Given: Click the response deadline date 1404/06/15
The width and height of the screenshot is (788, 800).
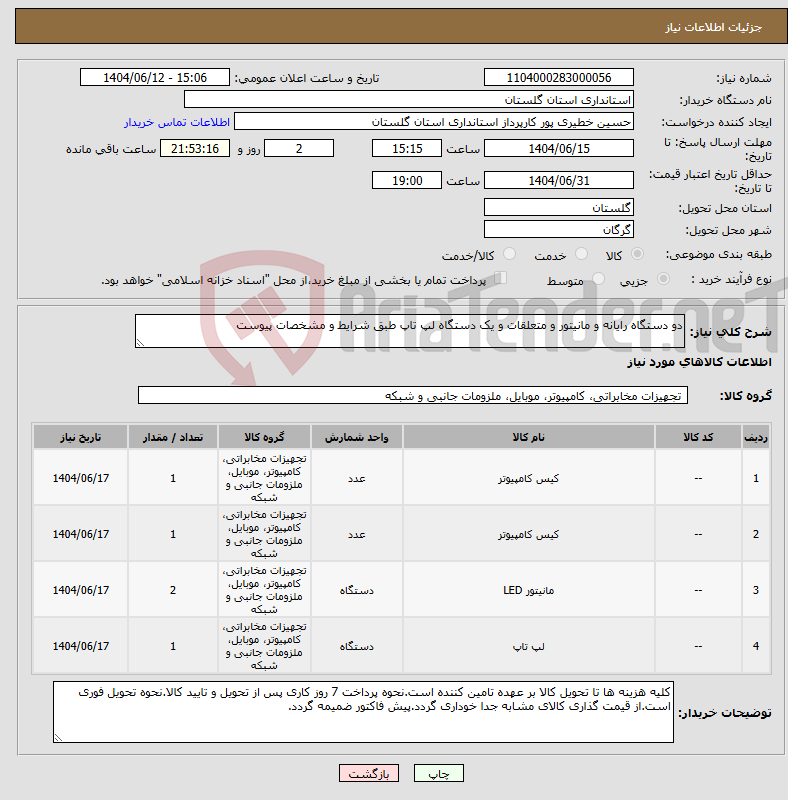Looking at the screenshot, I should [558, 148].
